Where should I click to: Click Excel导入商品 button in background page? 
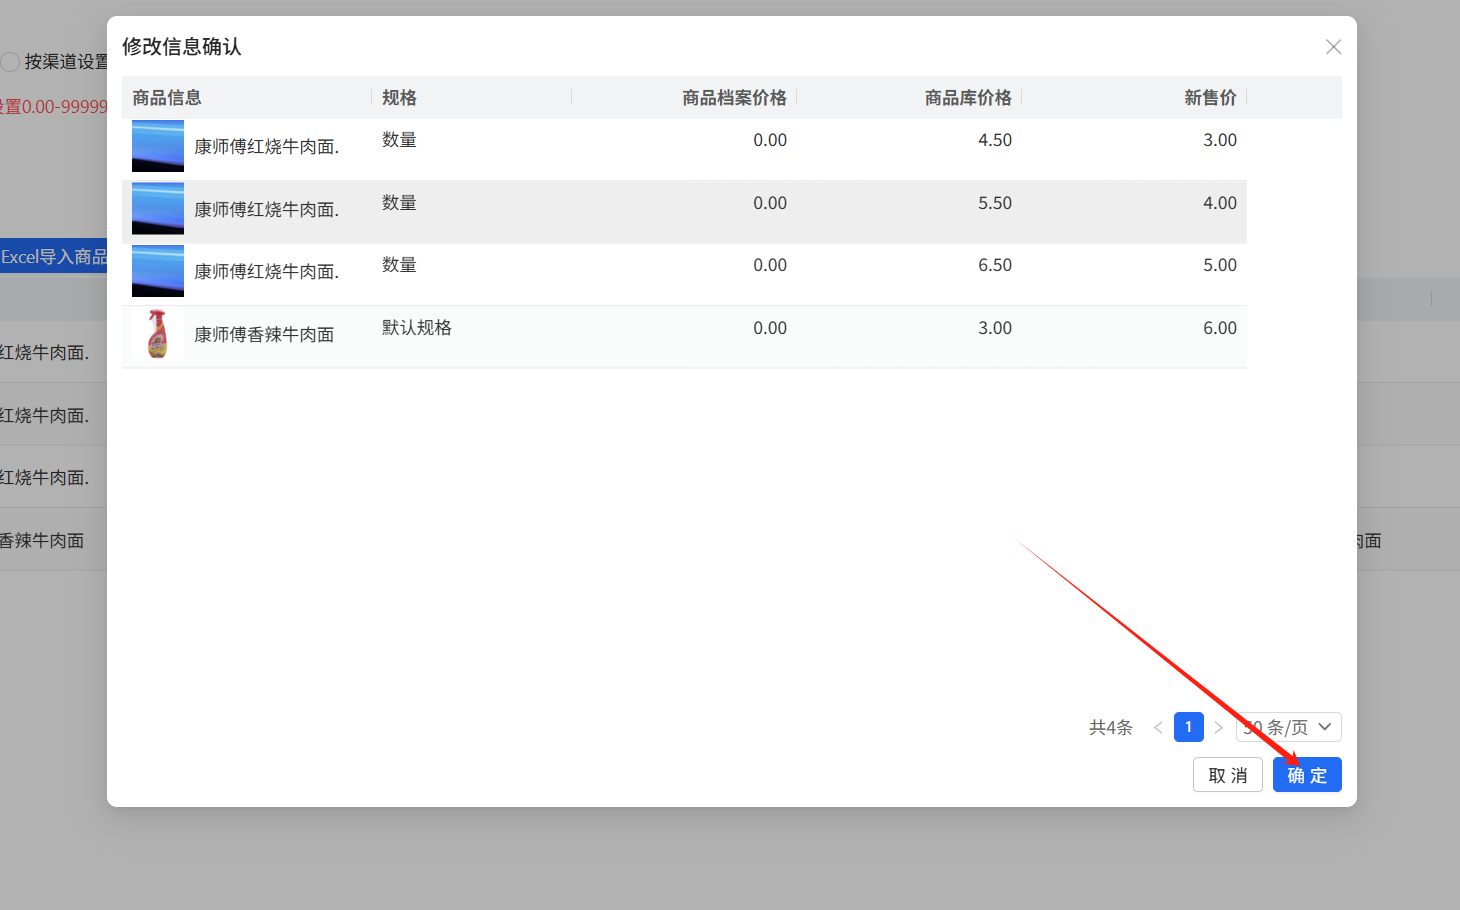(54, 257)
